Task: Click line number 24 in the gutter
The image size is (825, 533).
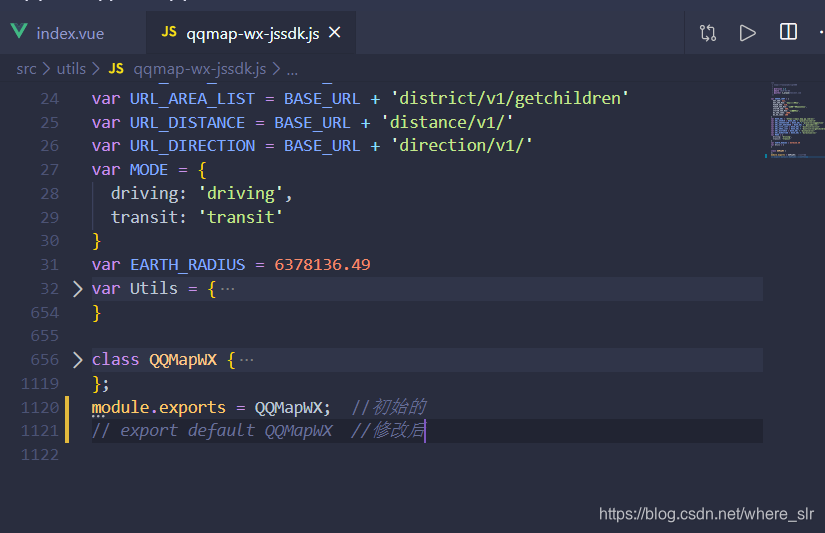Action: [x=49, y=99]
